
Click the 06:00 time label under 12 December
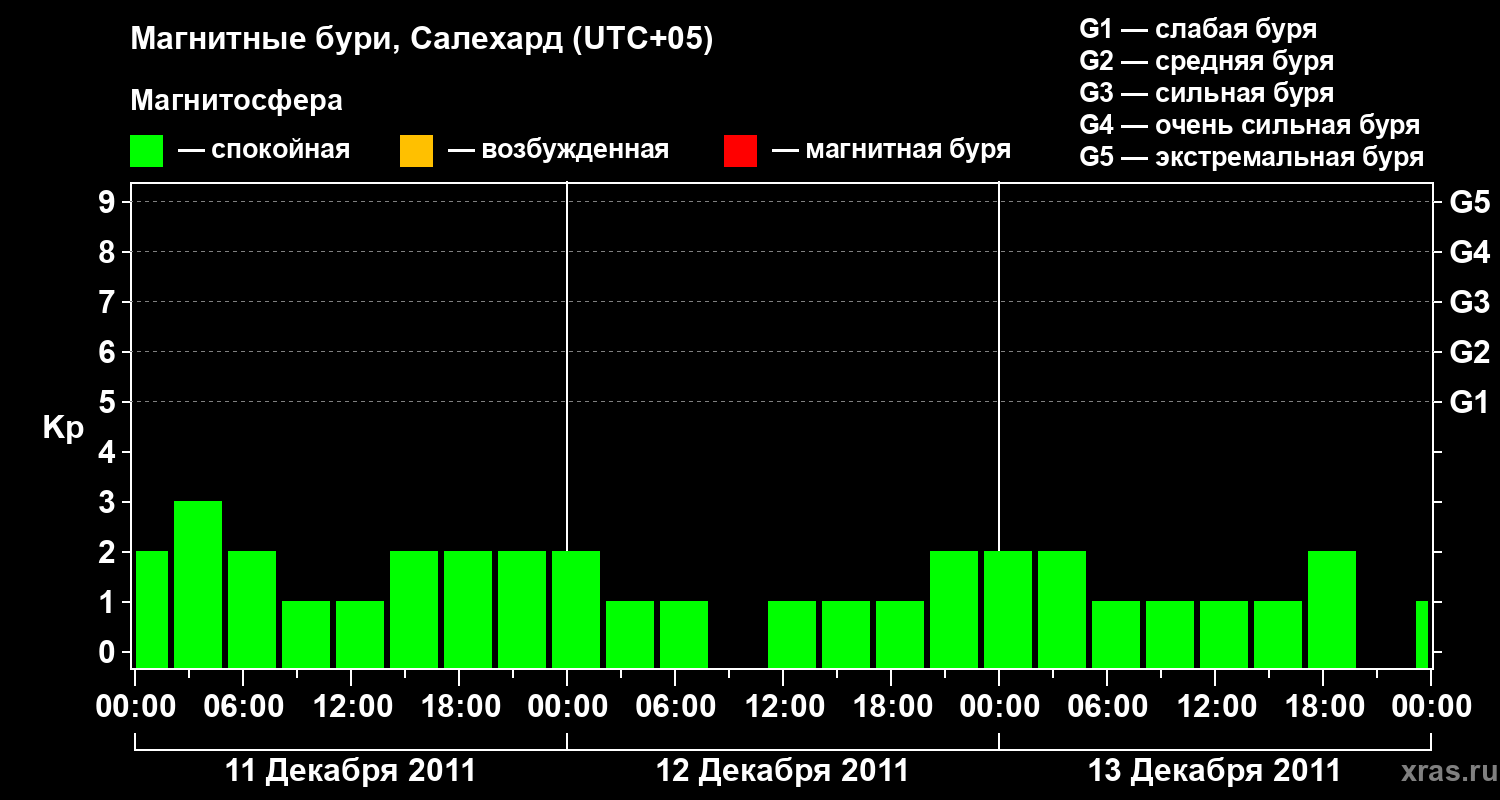(x=675, y=707)
